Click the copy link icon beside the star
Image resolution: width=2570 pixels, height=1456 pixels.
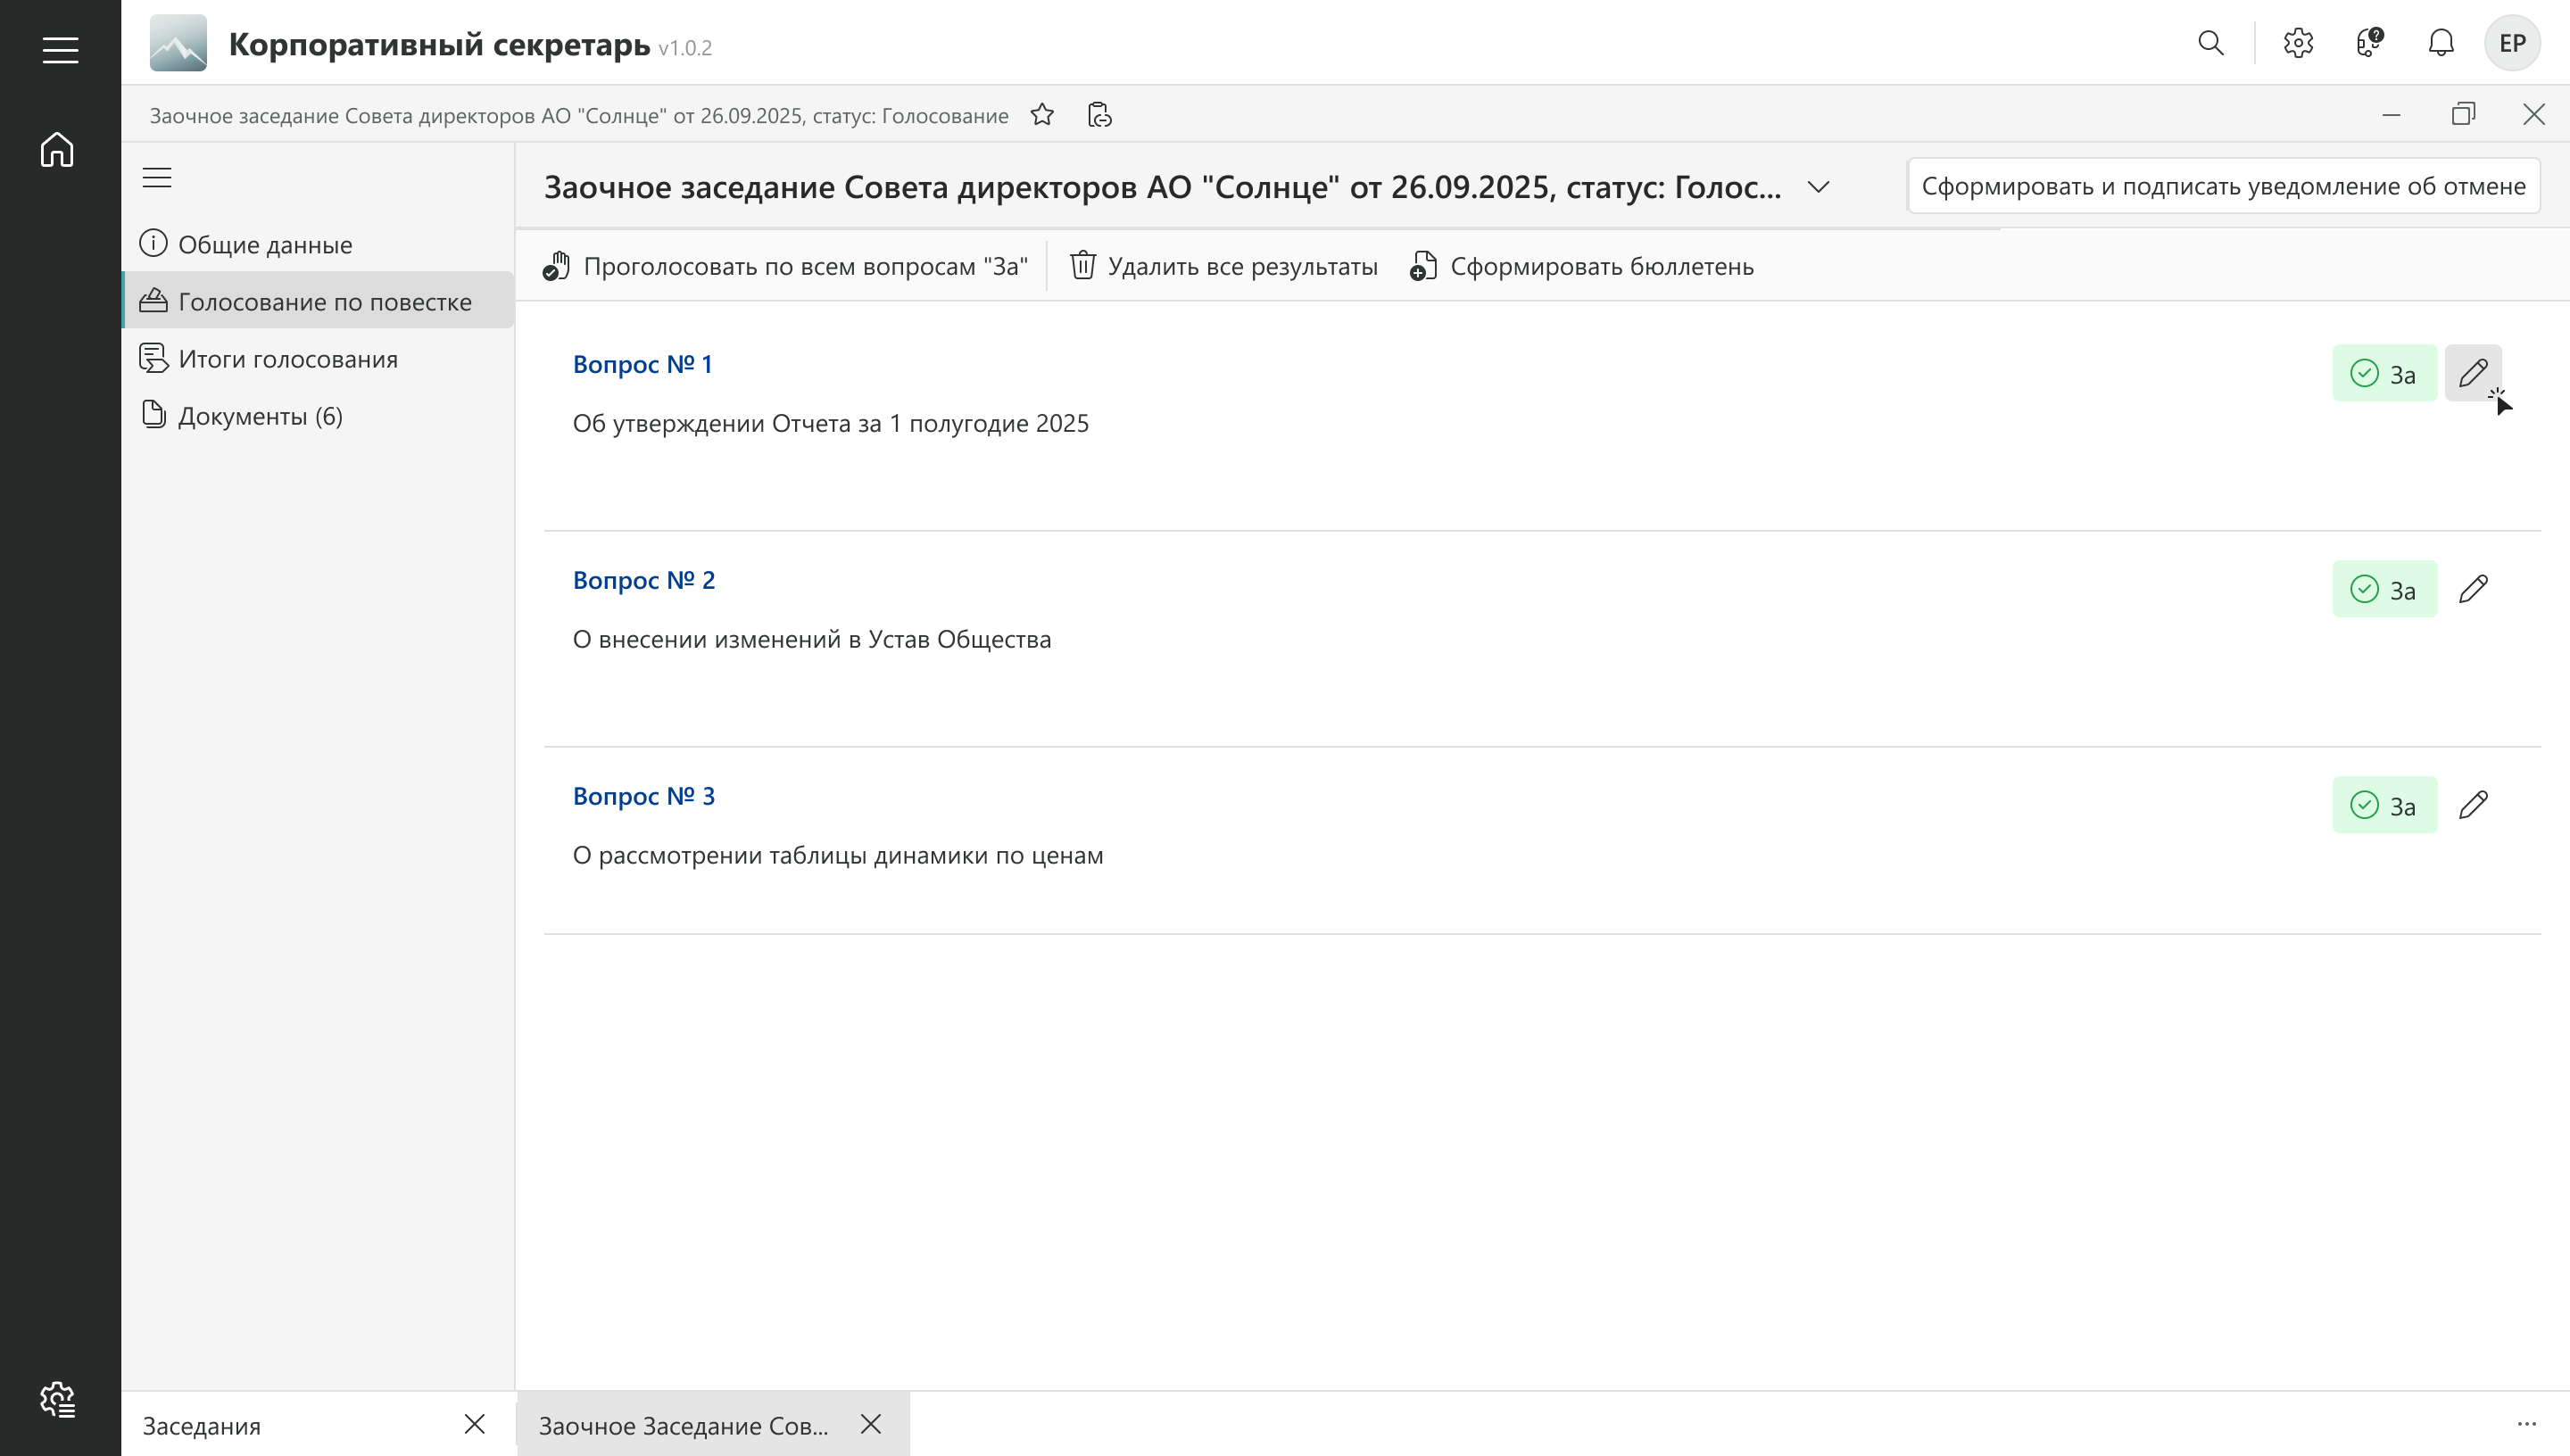[1099, 115]
